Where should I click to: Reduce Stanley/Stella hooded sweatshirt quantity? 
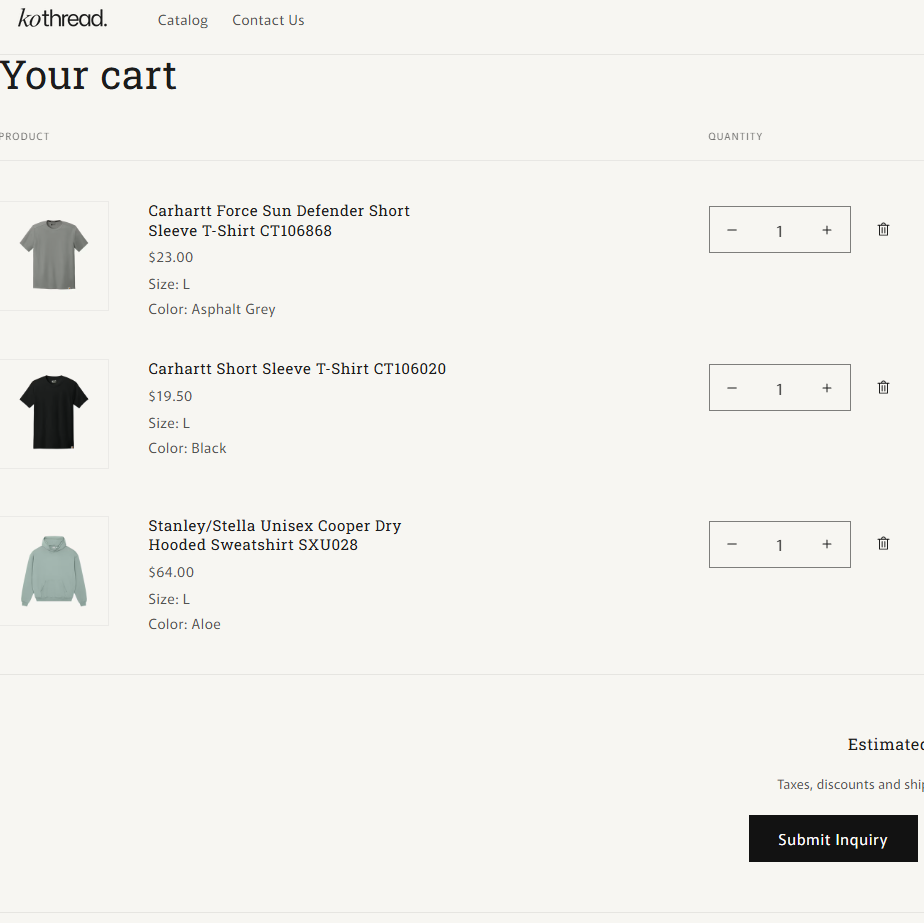pyautogui.click(x=732, y=545)
